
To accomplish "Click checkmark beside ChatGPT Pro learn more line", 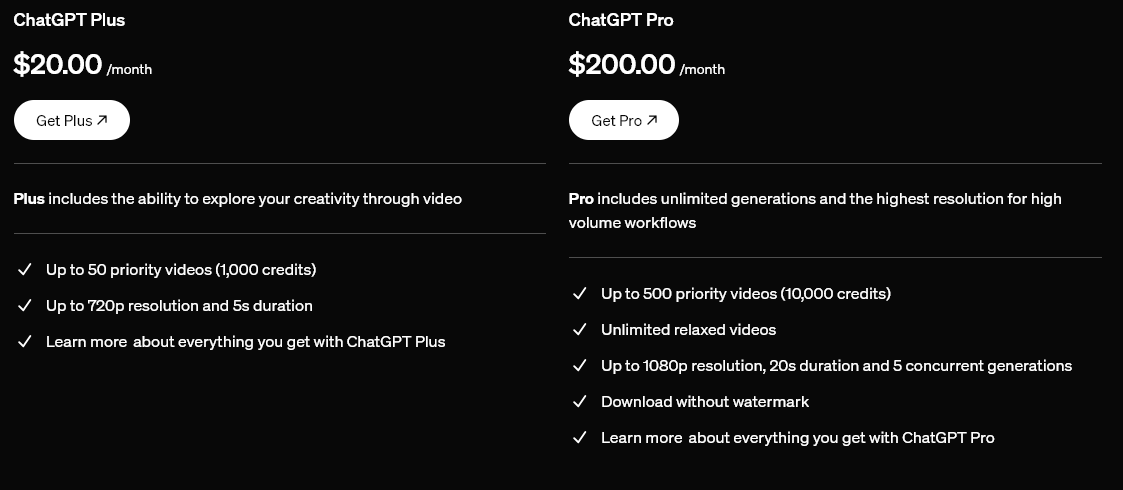I will [579, 438].
